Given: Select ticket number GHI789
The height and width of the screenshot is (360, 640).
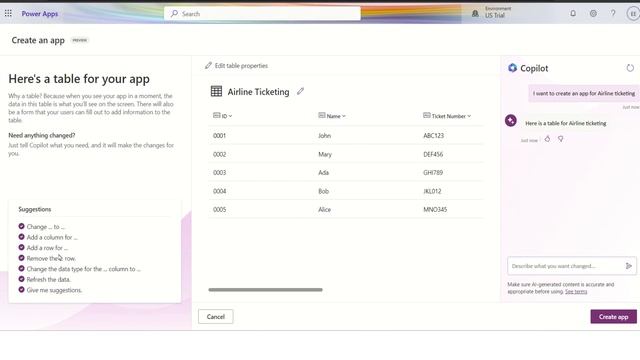Looking at the screenshot, I should pyautogui.click(x=433, y=173).
